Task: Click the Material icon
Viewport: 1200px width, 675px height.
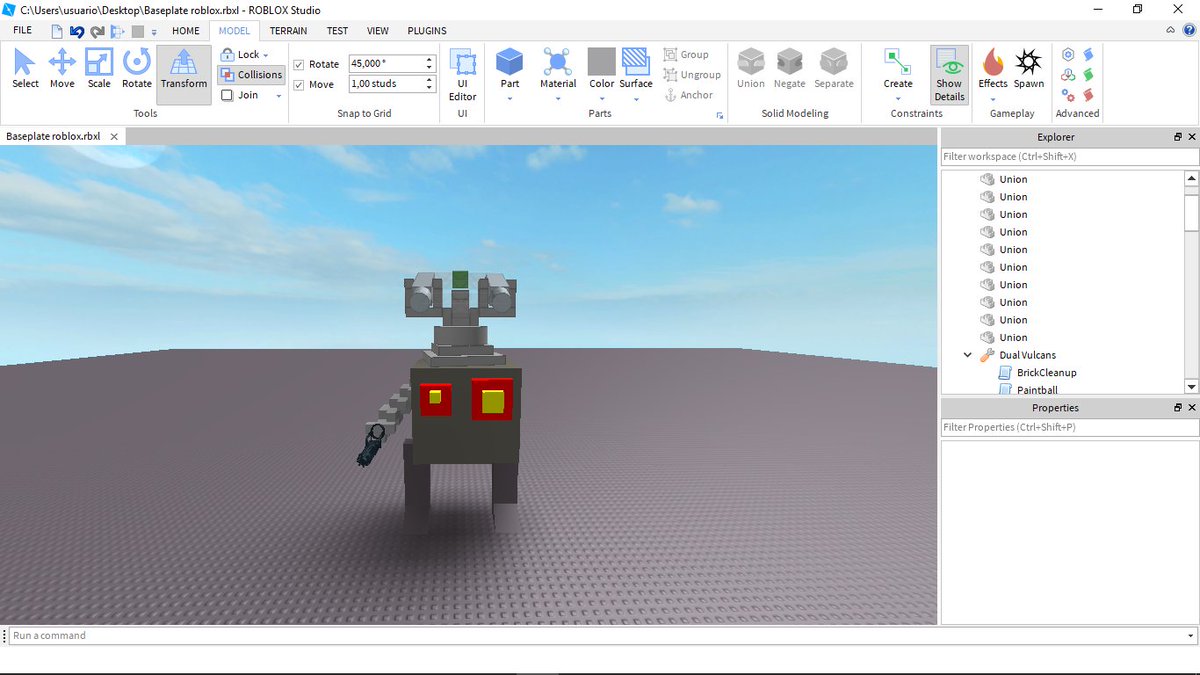Action: (558, 62)
